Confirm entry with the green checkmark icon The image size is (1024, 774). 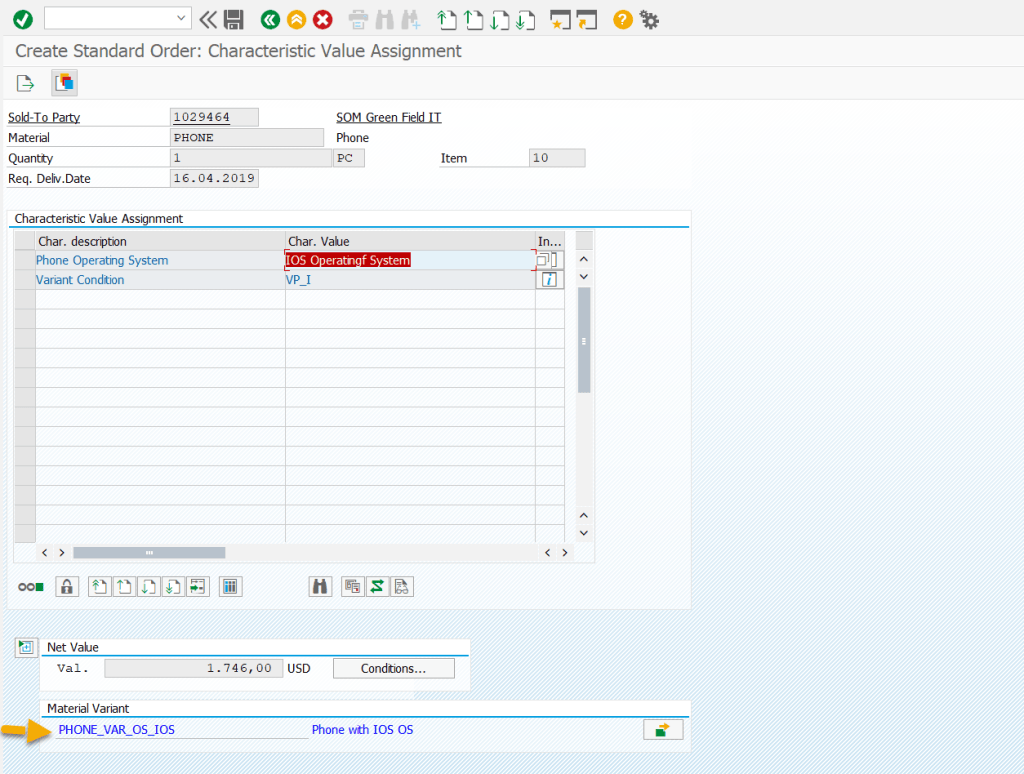(x=23, y=20)
